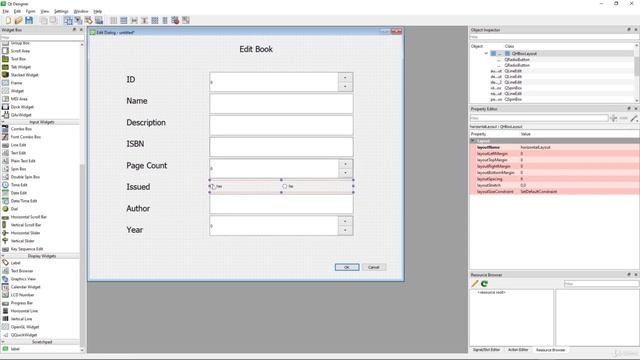Click the reload resources green icon

coord(484,284)
